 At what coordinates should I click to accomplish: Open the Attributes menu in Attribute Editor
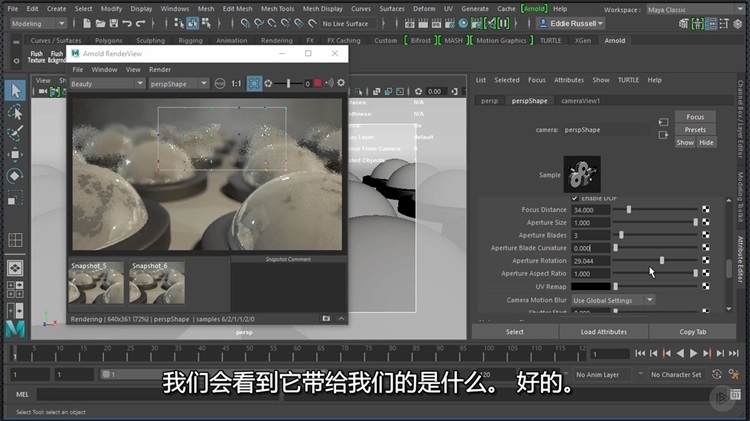[569, 80]
